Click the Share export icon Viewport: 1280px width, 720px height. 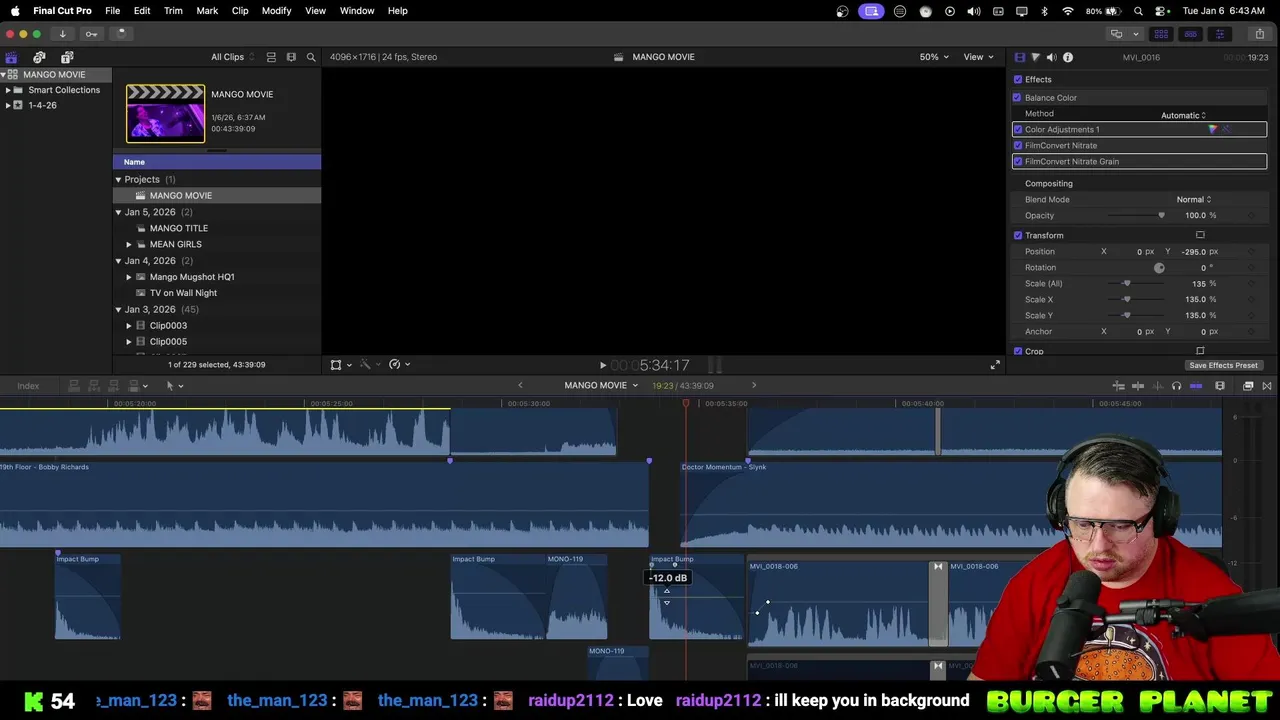click(1259, 34)
